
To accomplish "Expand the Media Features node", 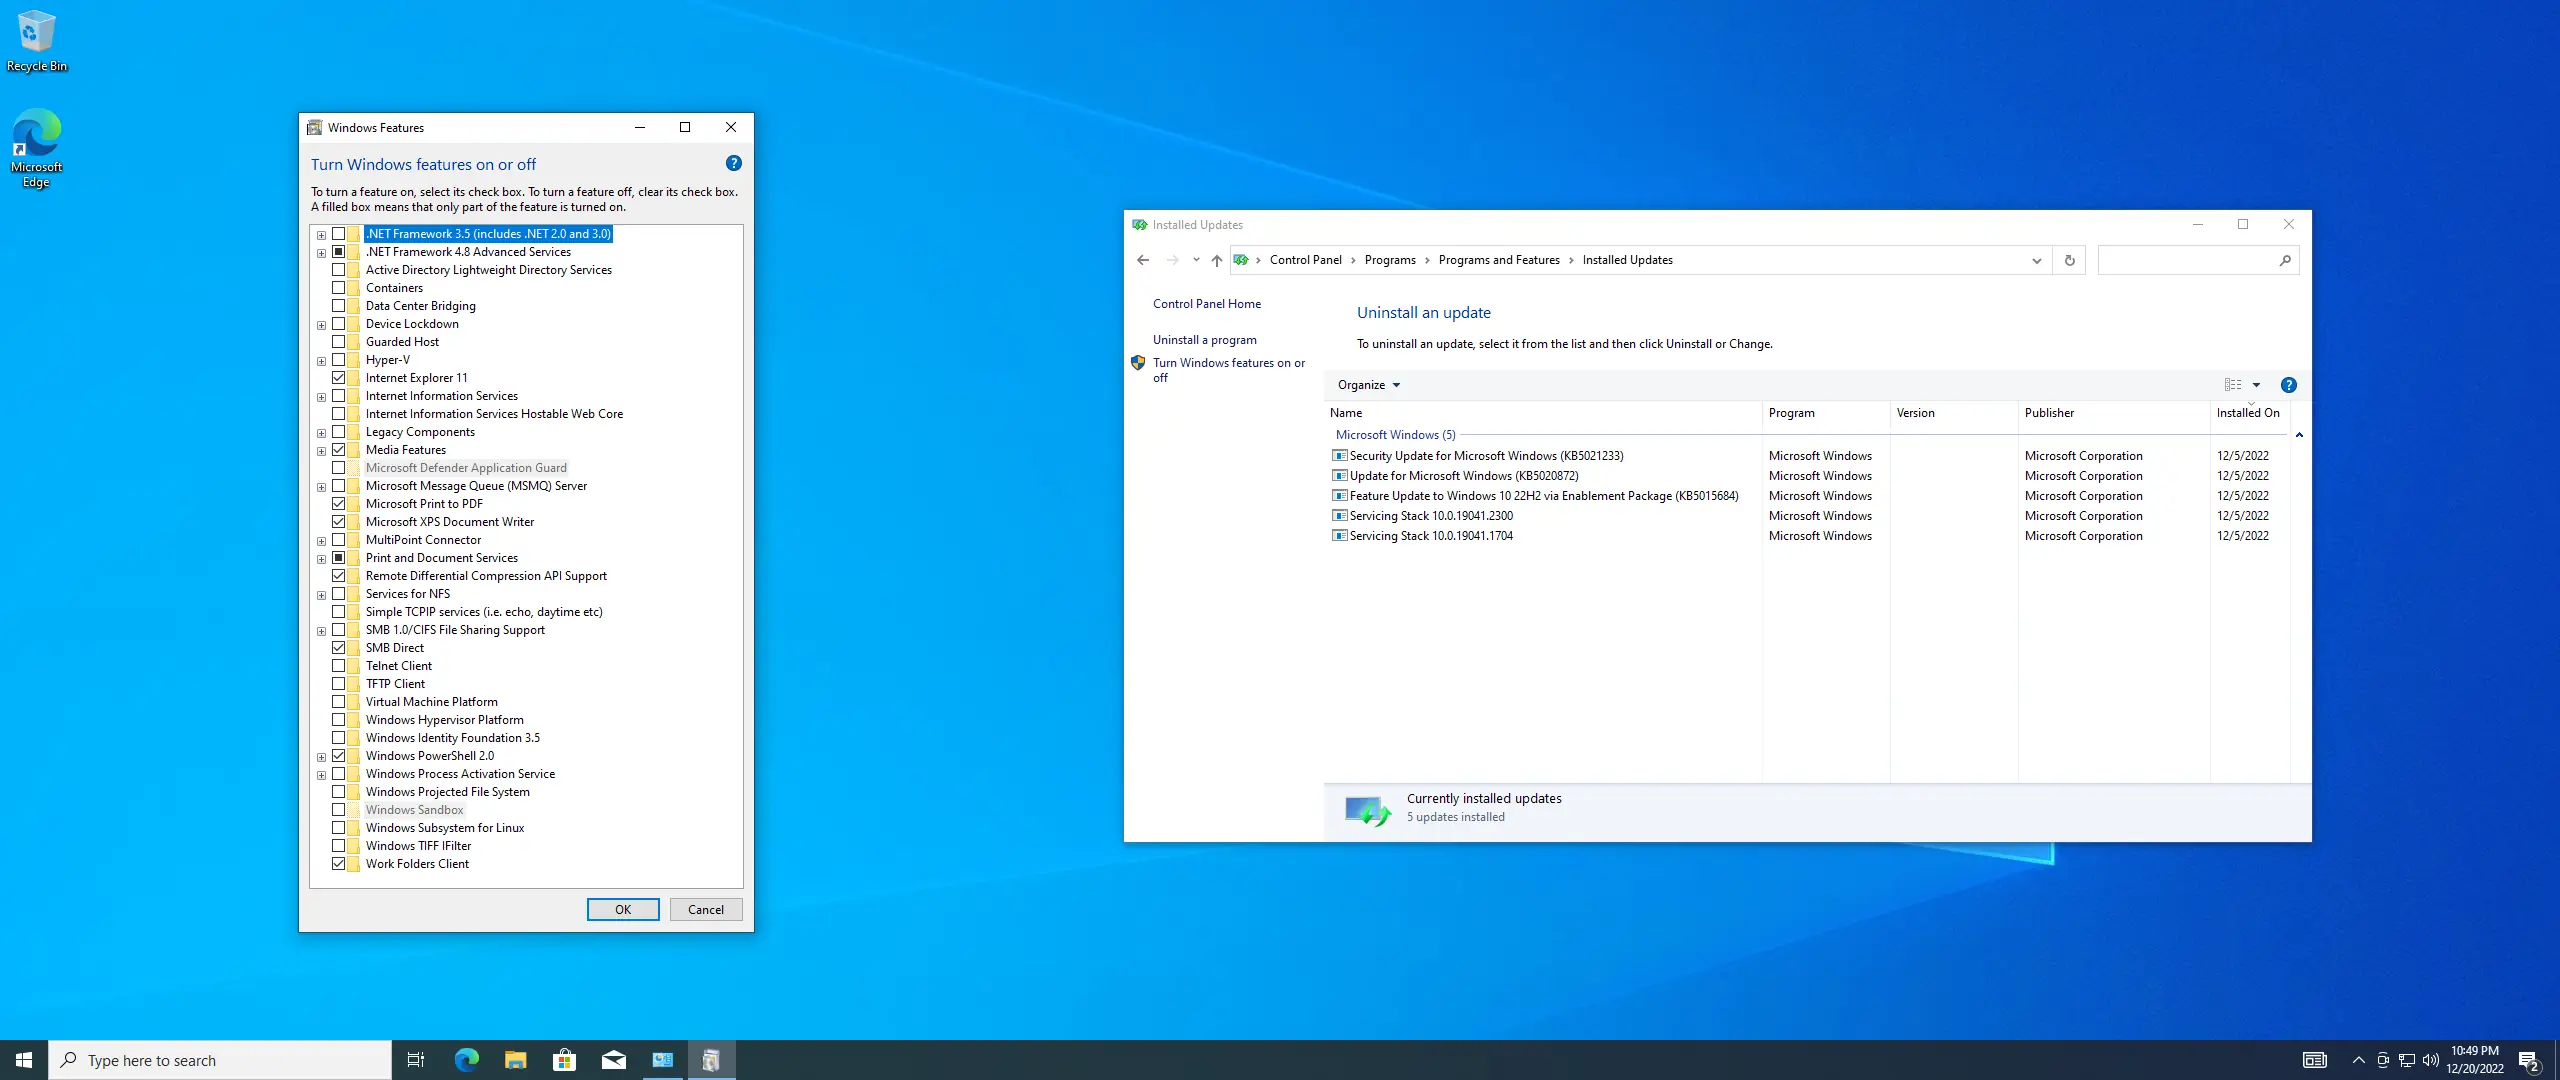I will tap(321, 451).
